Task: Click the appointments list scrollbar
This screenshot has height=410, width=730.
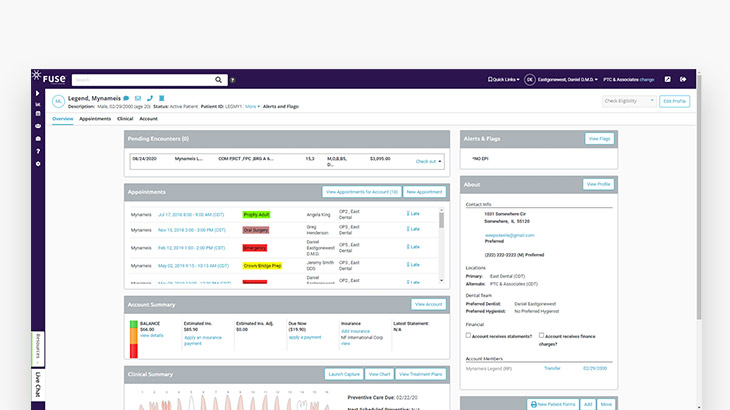Action: (x=441, y=245)
